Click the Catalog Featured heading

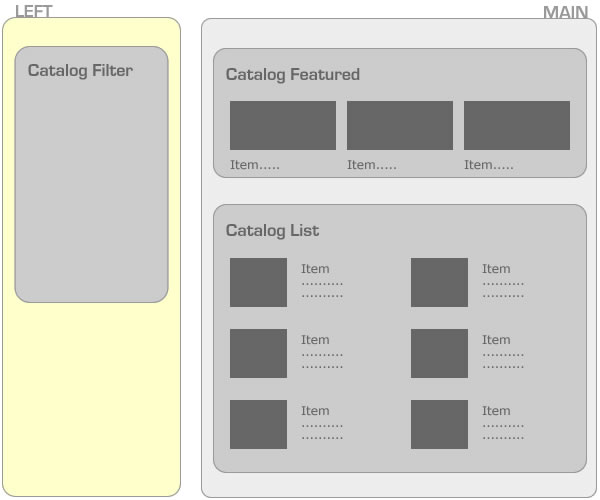[292, 75]
